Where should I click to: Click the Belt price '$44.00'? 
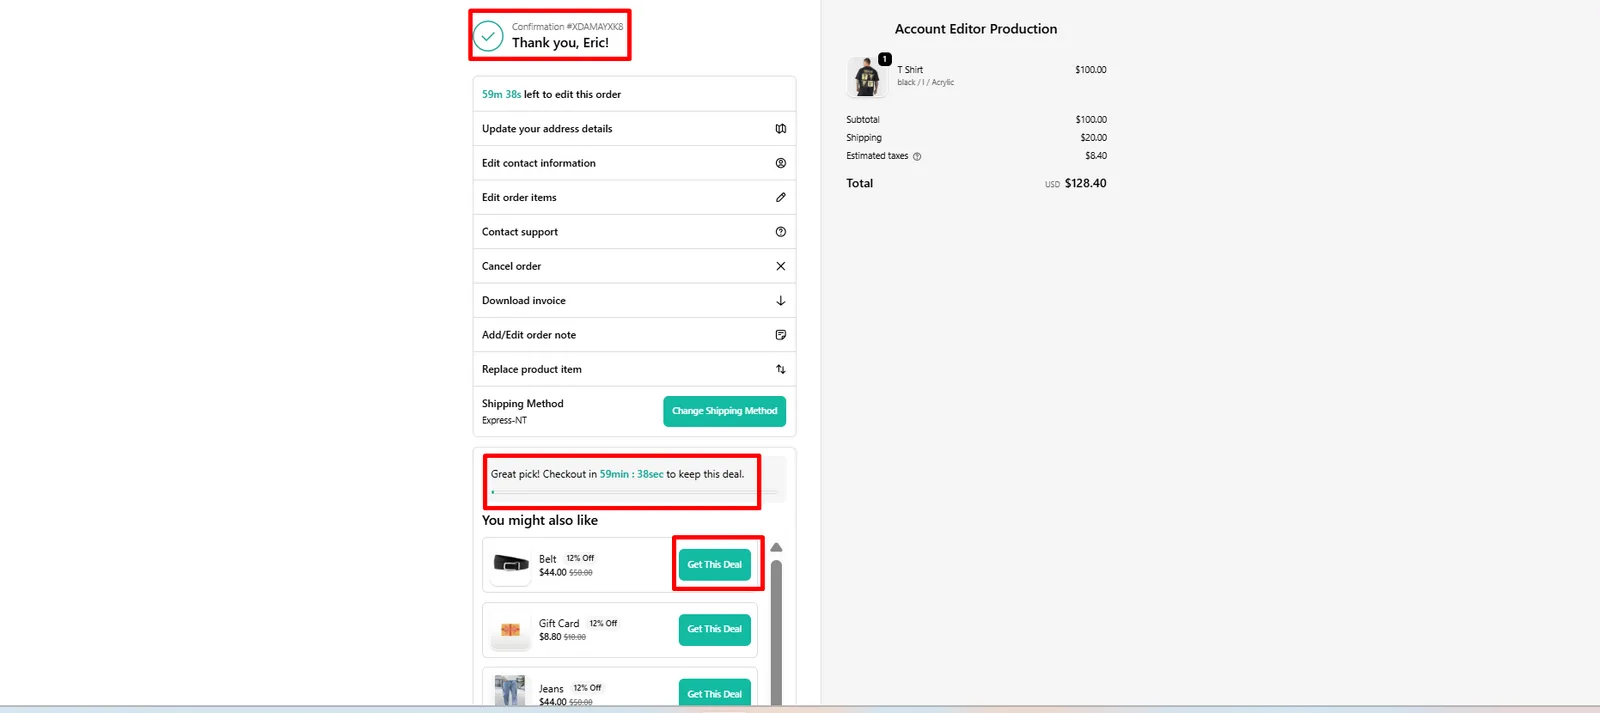(553, 573)
